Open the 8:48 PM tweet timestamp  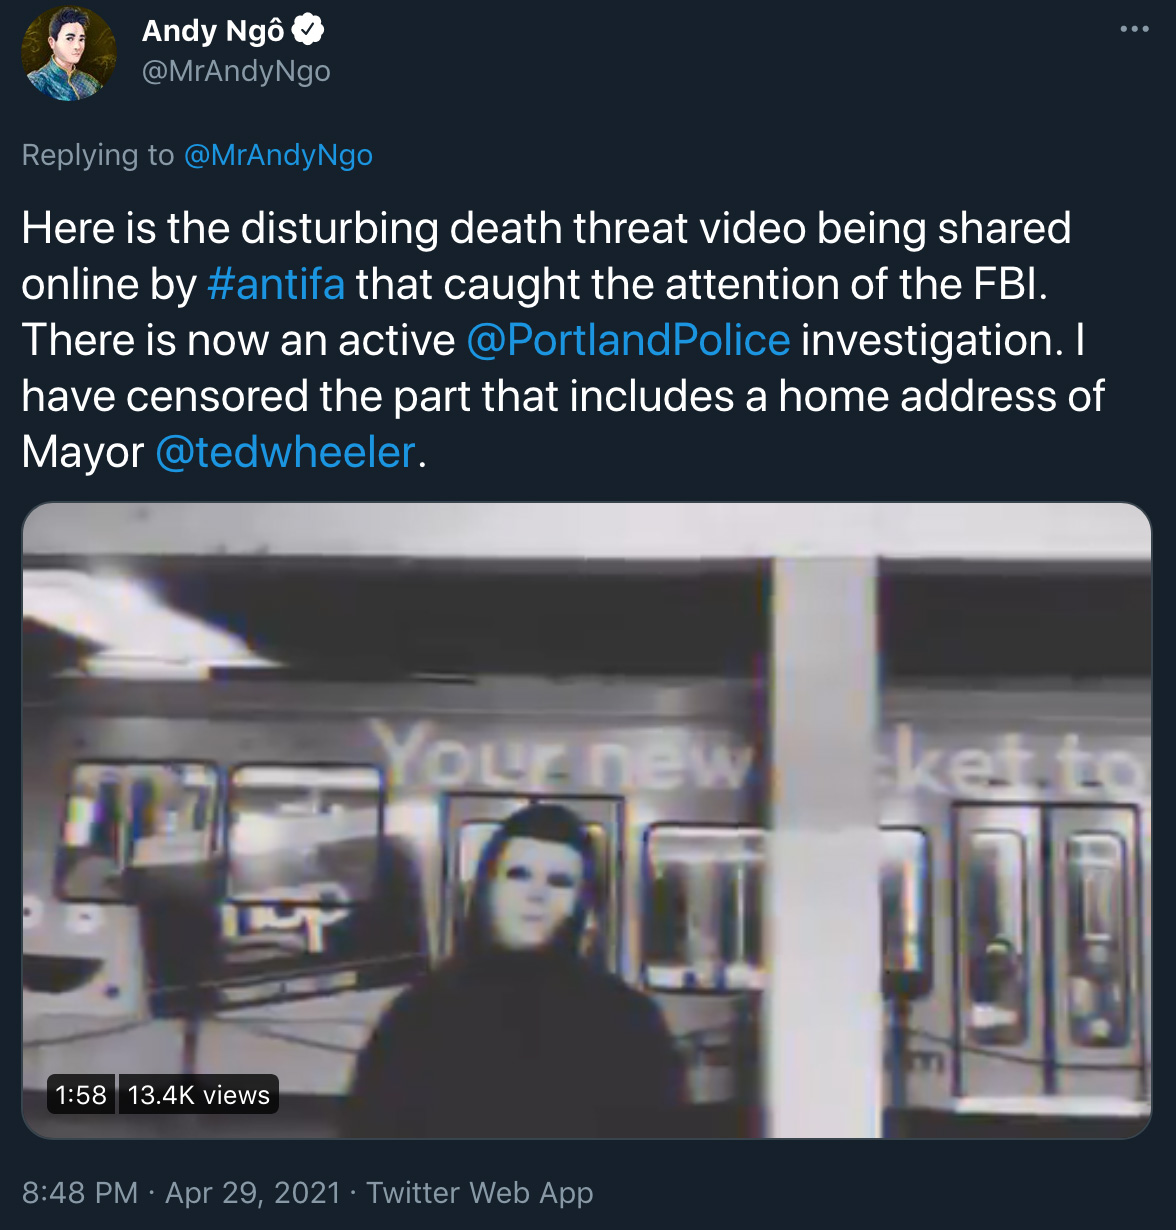(80, 1193)
